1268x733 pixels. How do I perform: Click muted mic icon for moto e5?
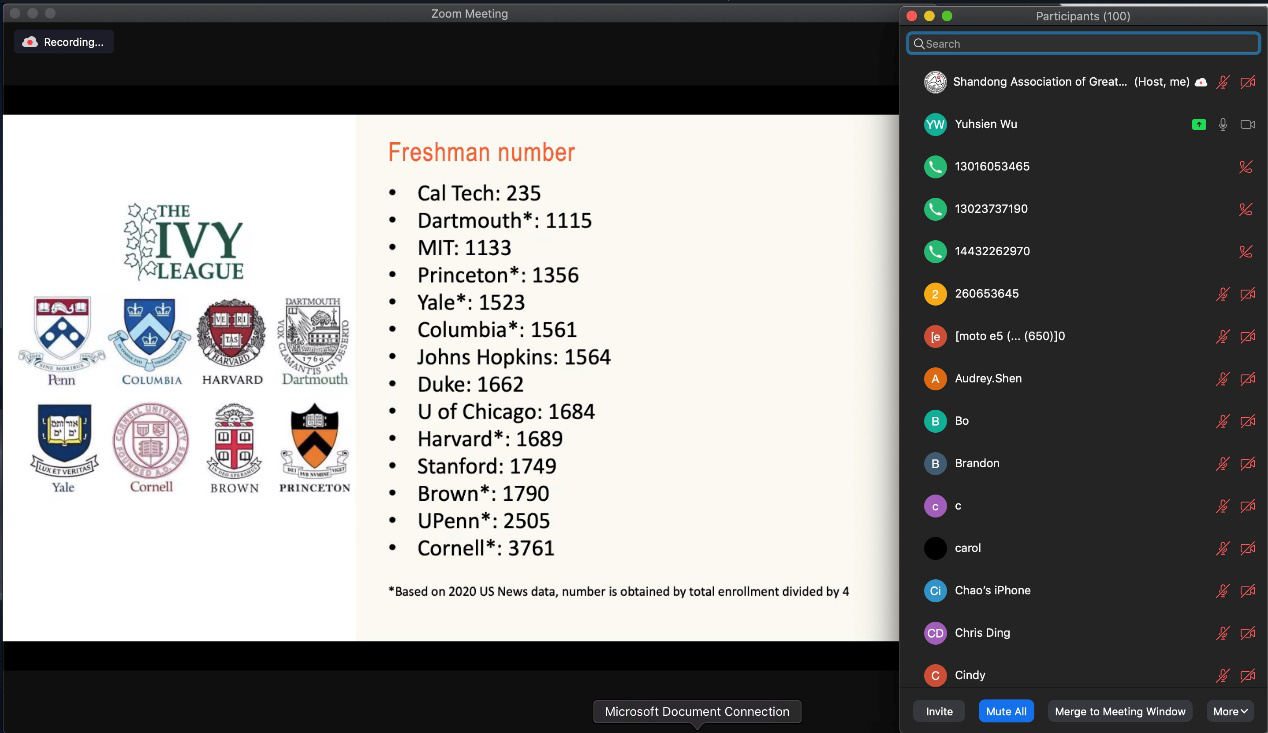coord(1222,336)
